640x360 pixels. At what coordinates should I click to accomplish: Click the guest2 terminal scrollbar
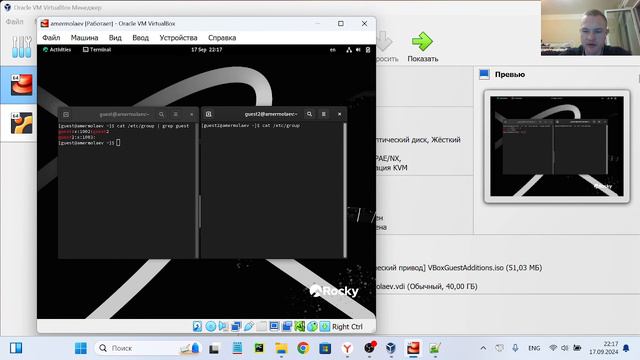(345, 190)
